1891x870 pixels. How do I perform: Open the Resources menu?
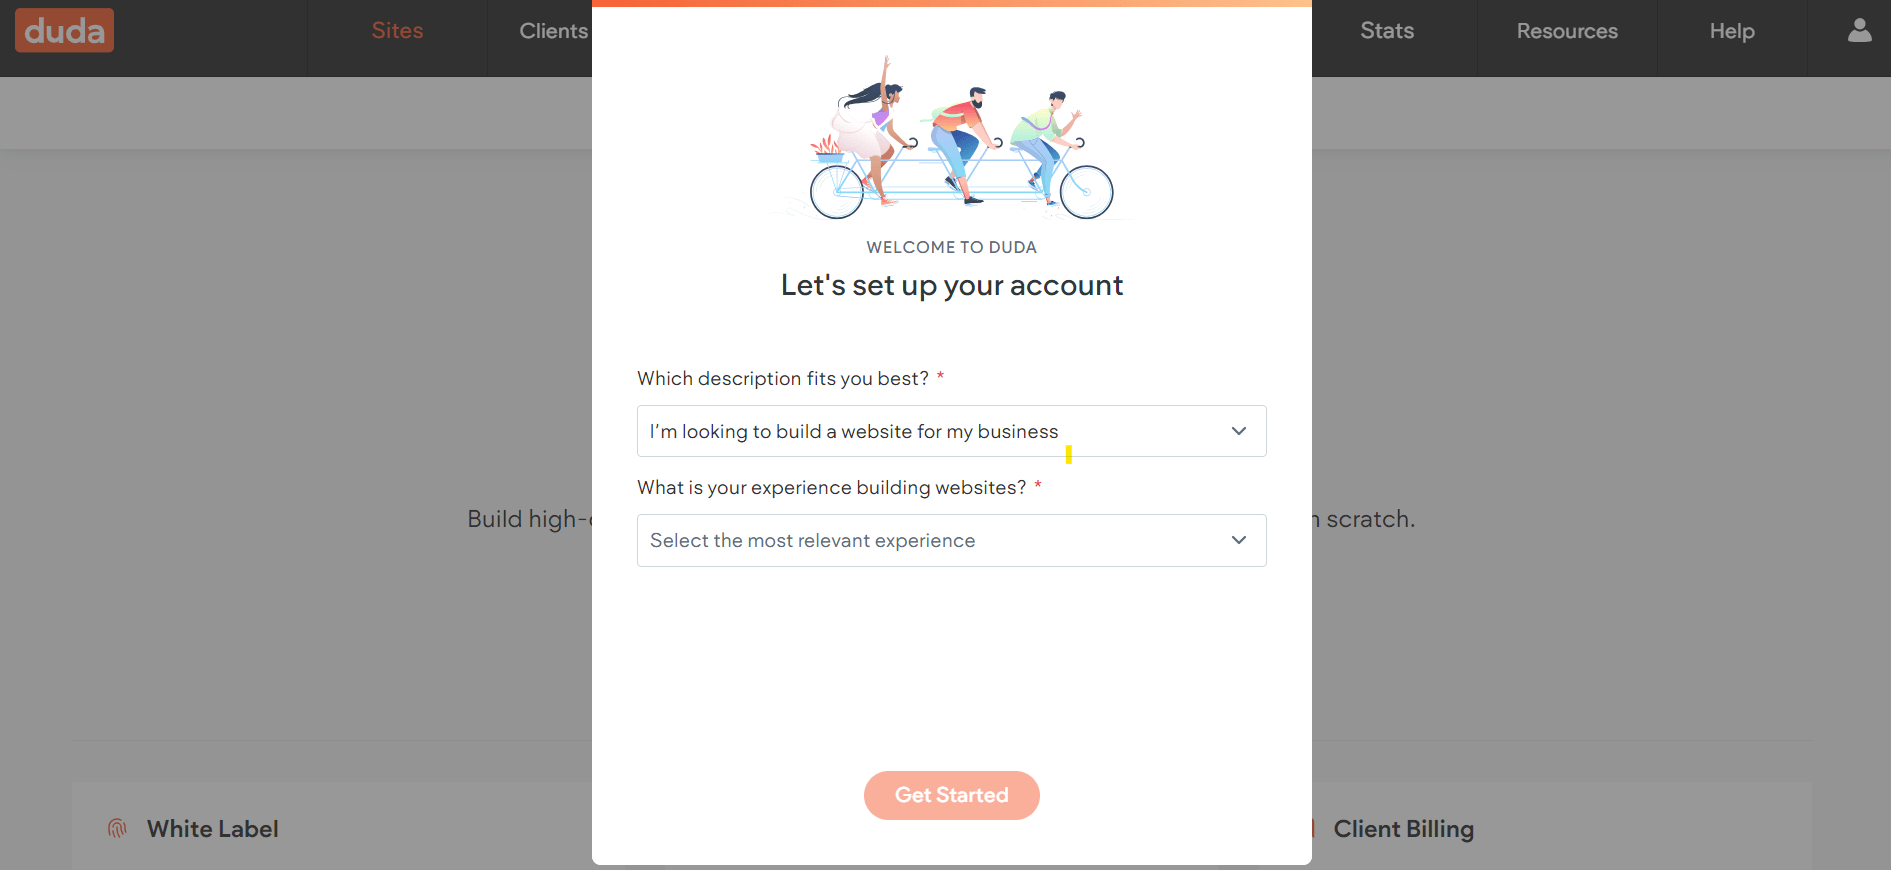click(1566, 31)
